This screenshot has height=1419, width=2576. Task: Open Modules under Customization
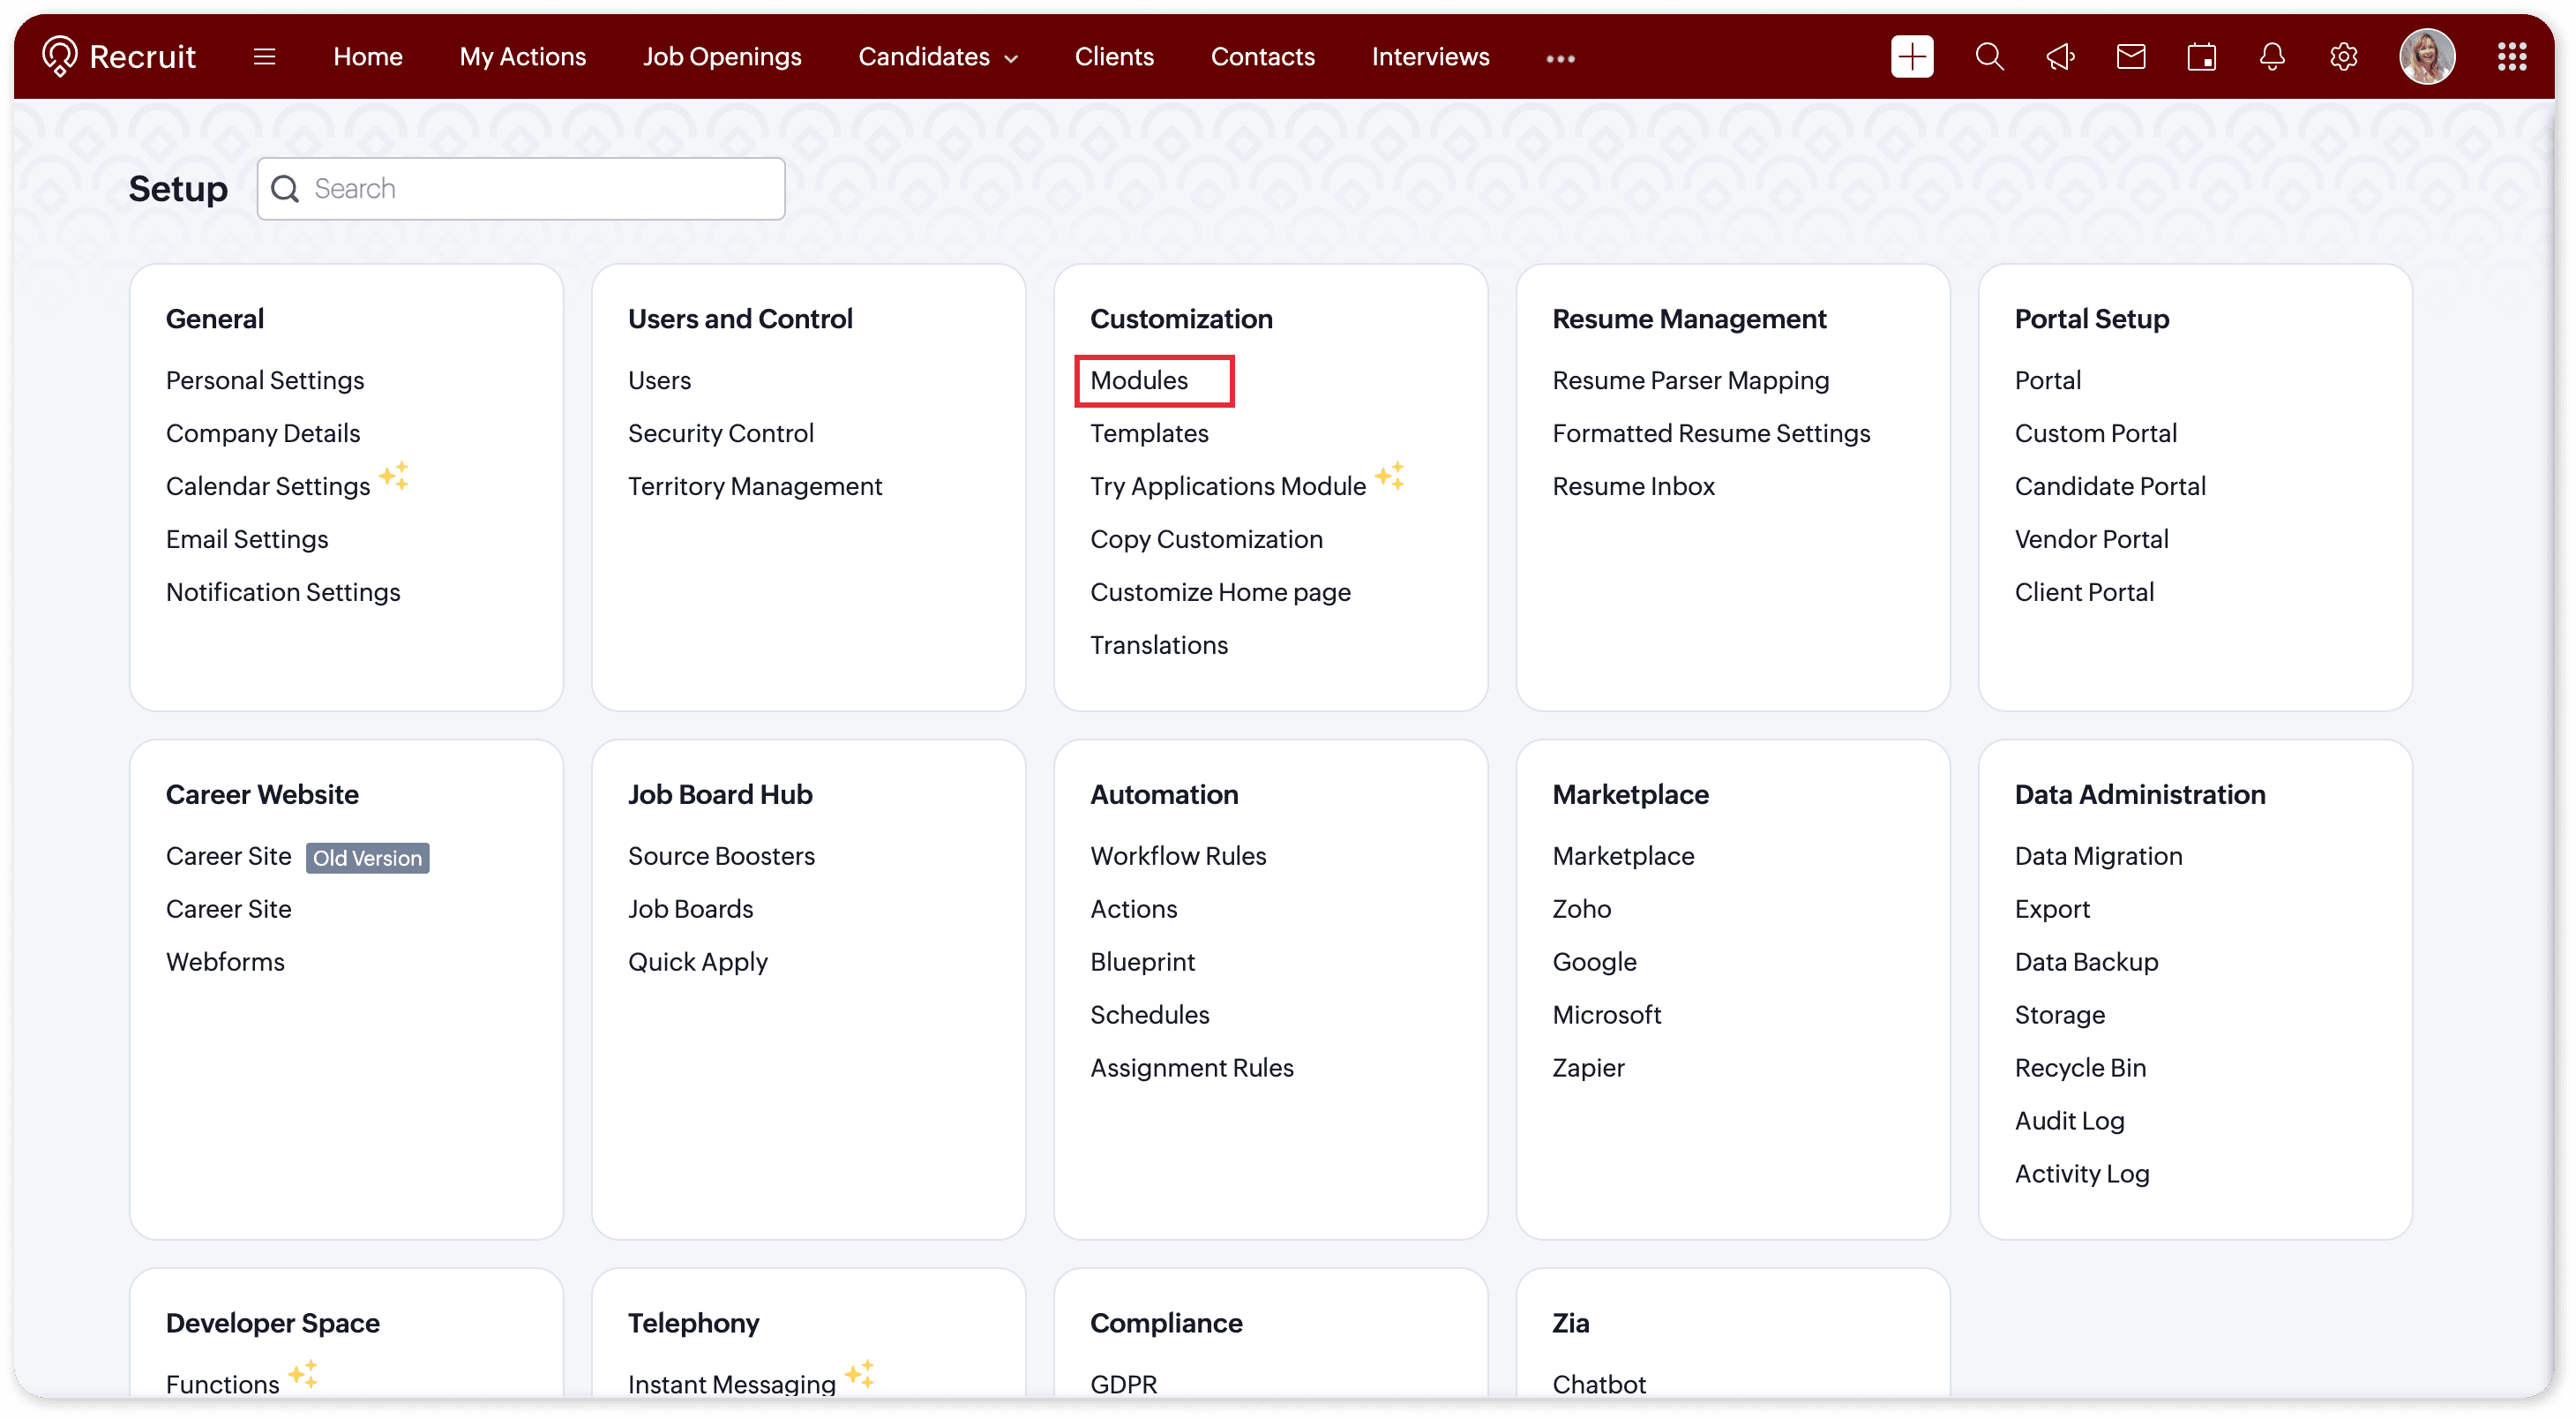1139,380
